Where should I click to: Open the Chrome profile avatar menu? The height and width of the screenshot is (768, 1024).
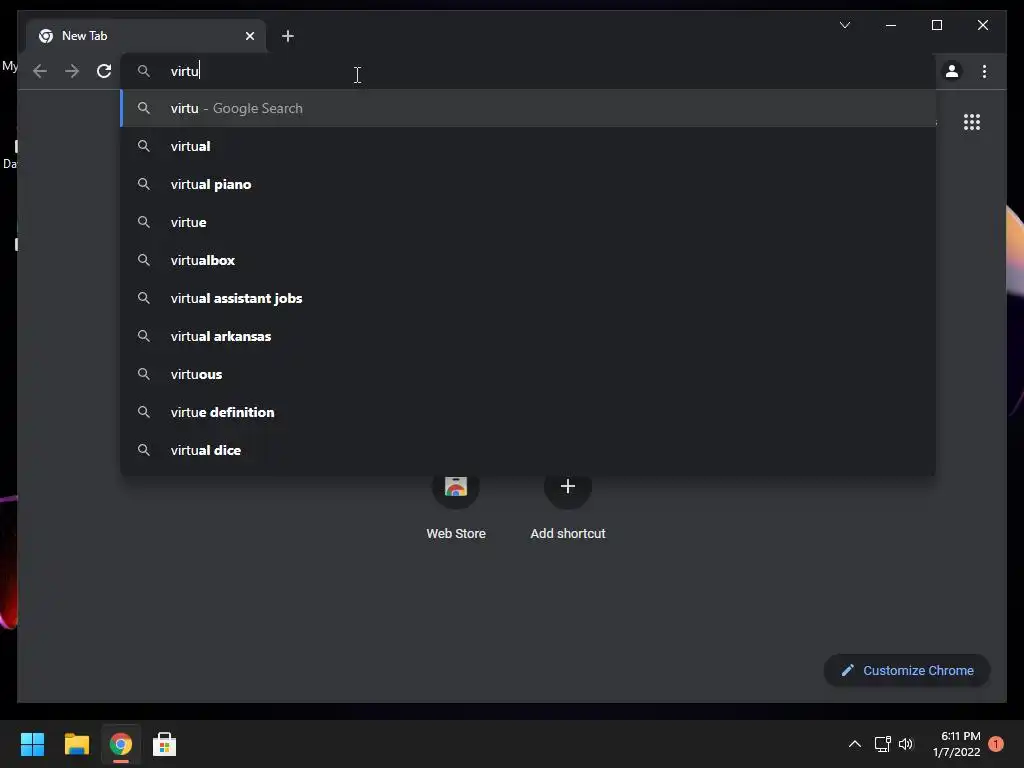(x=952, y=71)
